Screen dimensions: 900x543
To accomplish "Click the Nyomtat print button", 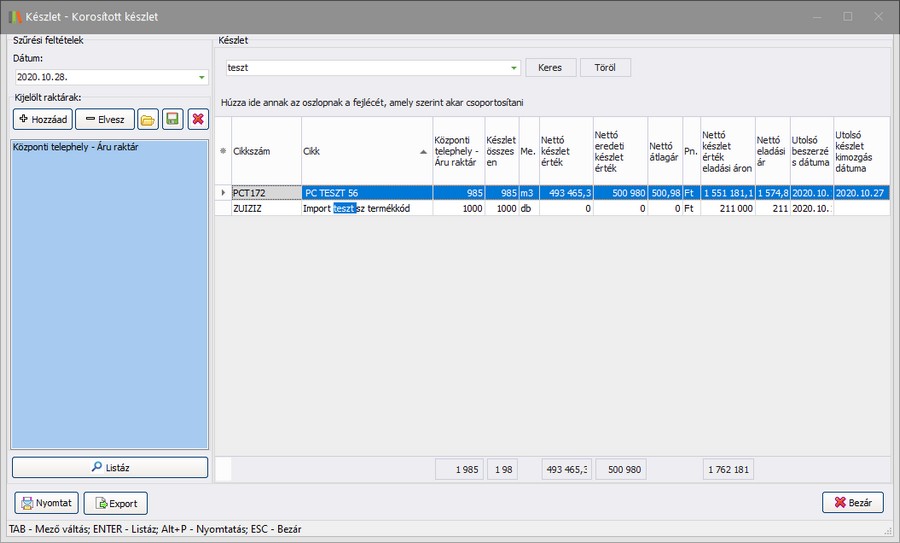I will [x=46, y=503].
